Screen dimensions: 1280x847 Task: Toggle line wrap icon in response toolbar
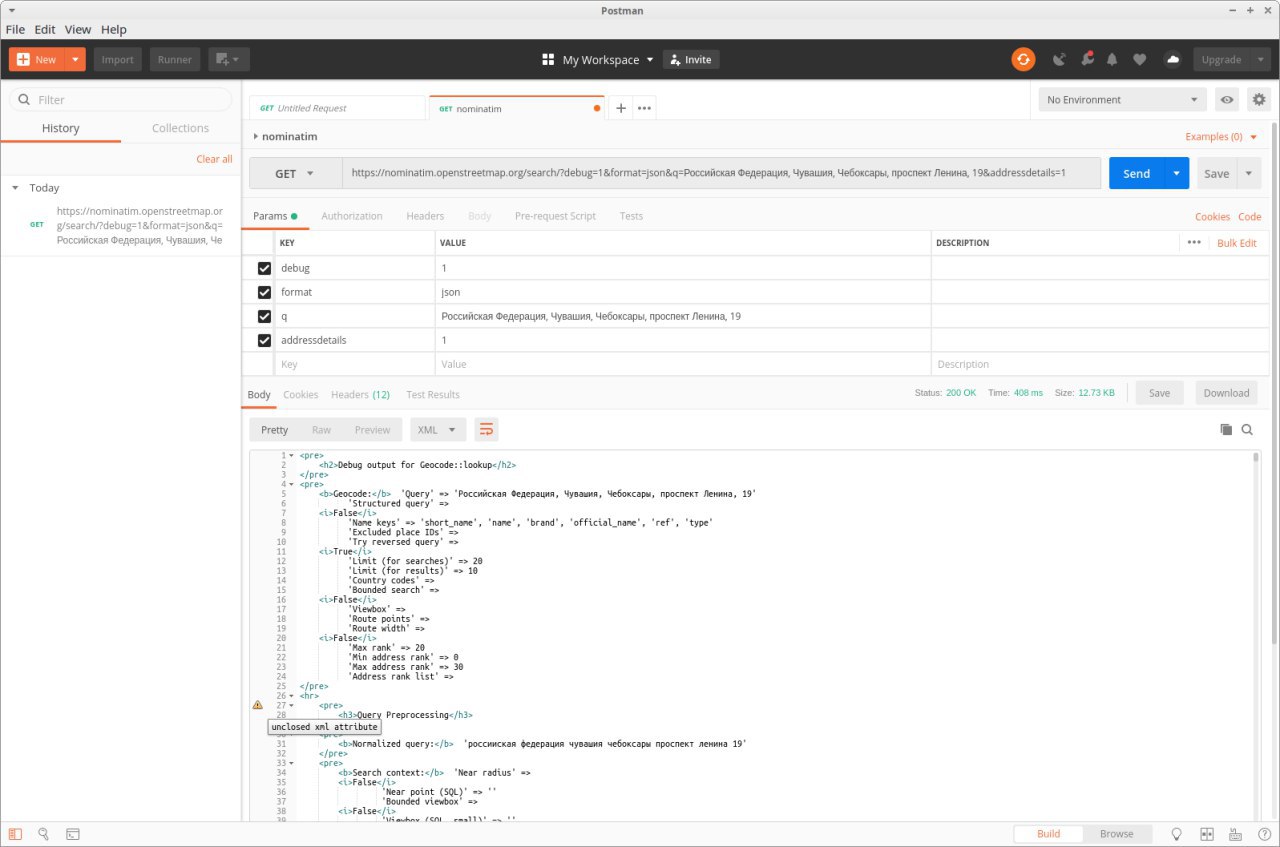pyautogui.click(x=486, y=430)
